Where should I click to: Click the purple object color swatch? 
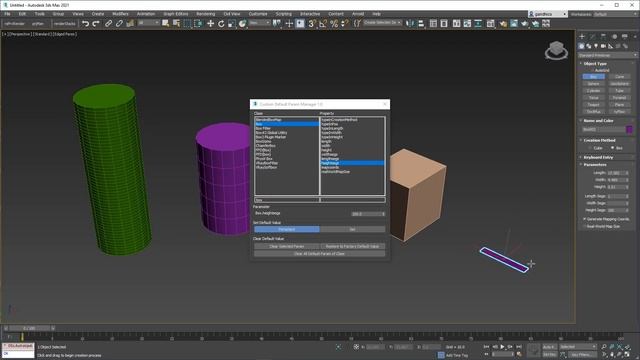click(629, 129)
